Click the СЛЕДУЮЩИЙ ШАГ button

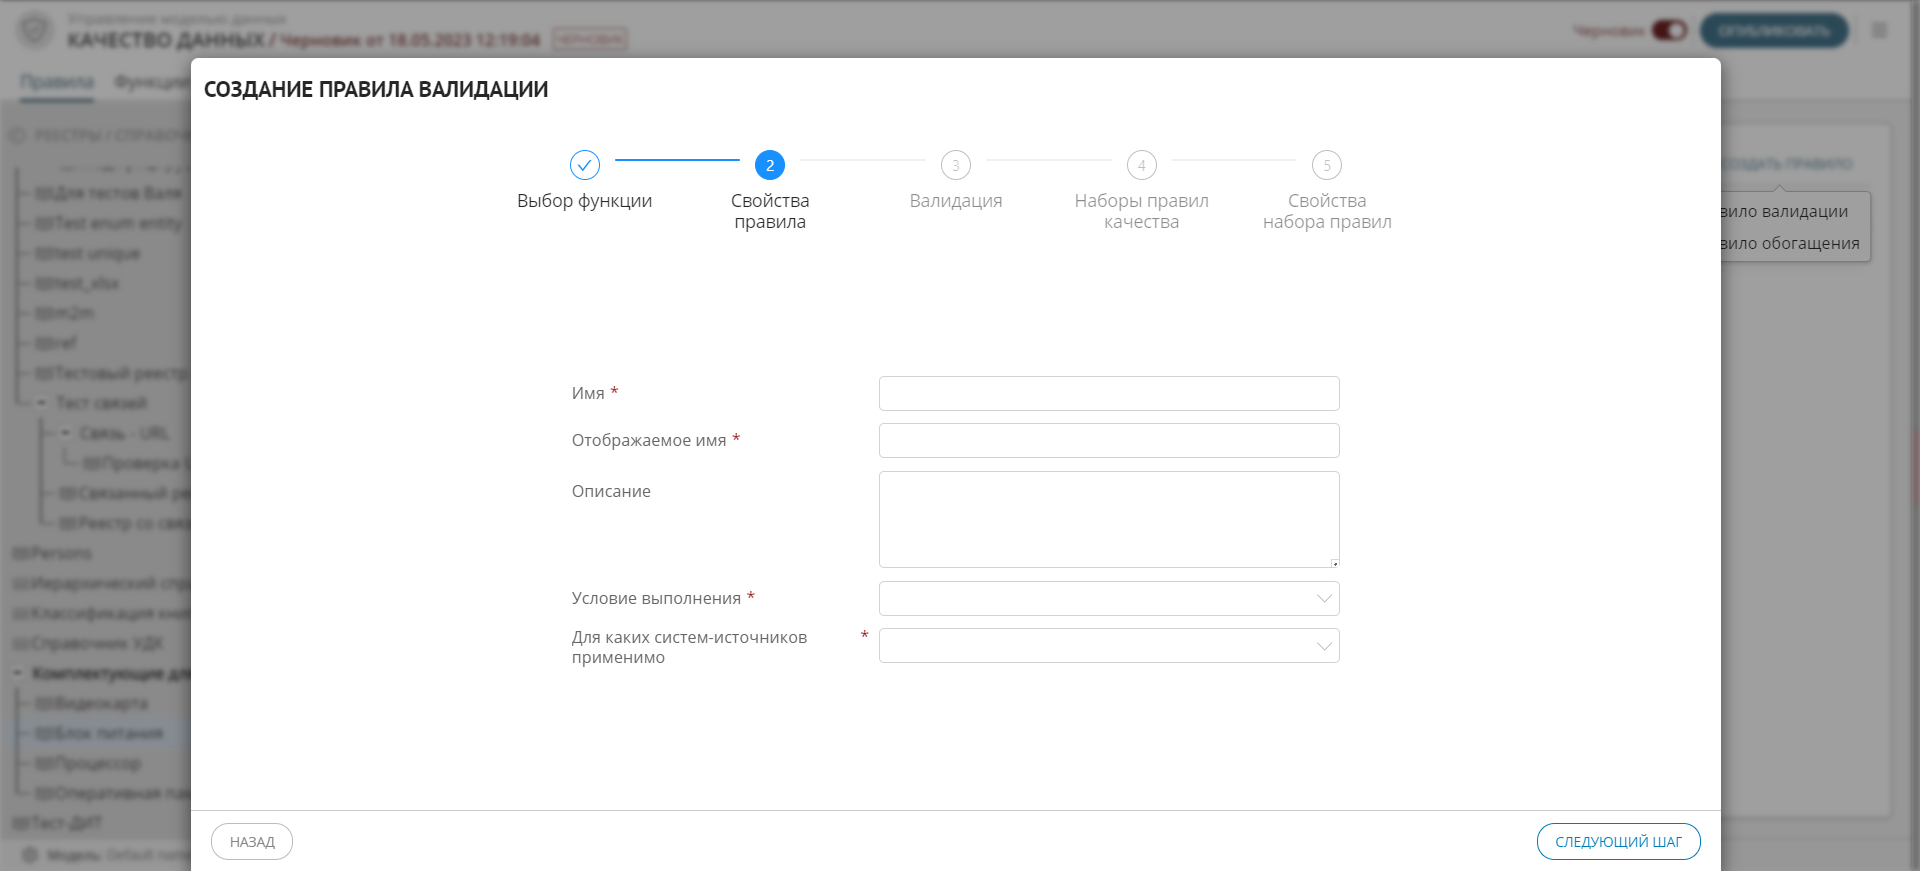tap(1617, 842)
